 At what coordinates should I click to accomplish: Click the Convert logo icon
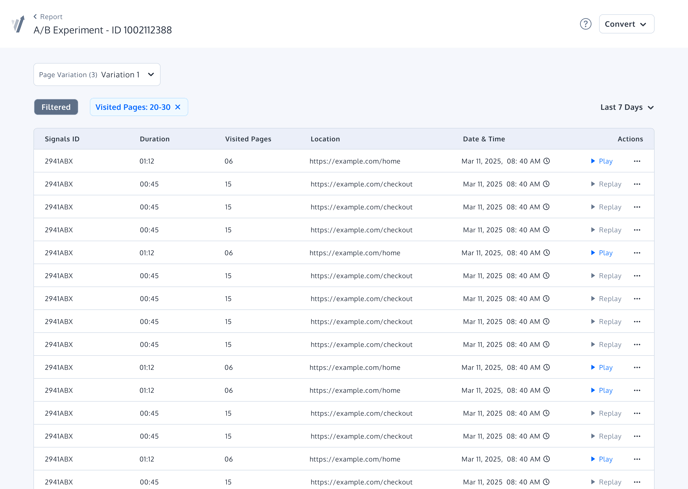tap(18, 24)
